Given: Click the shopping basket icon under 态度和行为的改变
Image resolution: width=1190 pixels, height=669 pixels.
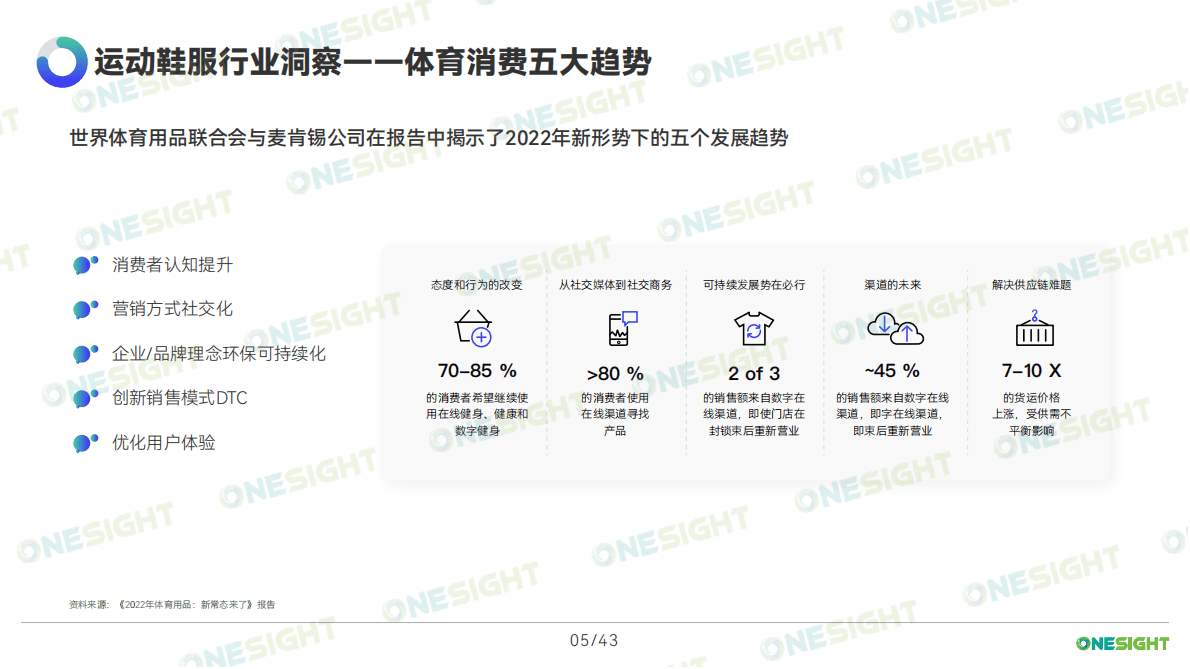Looking at the screenshot, I should click(x=475, y=326).
